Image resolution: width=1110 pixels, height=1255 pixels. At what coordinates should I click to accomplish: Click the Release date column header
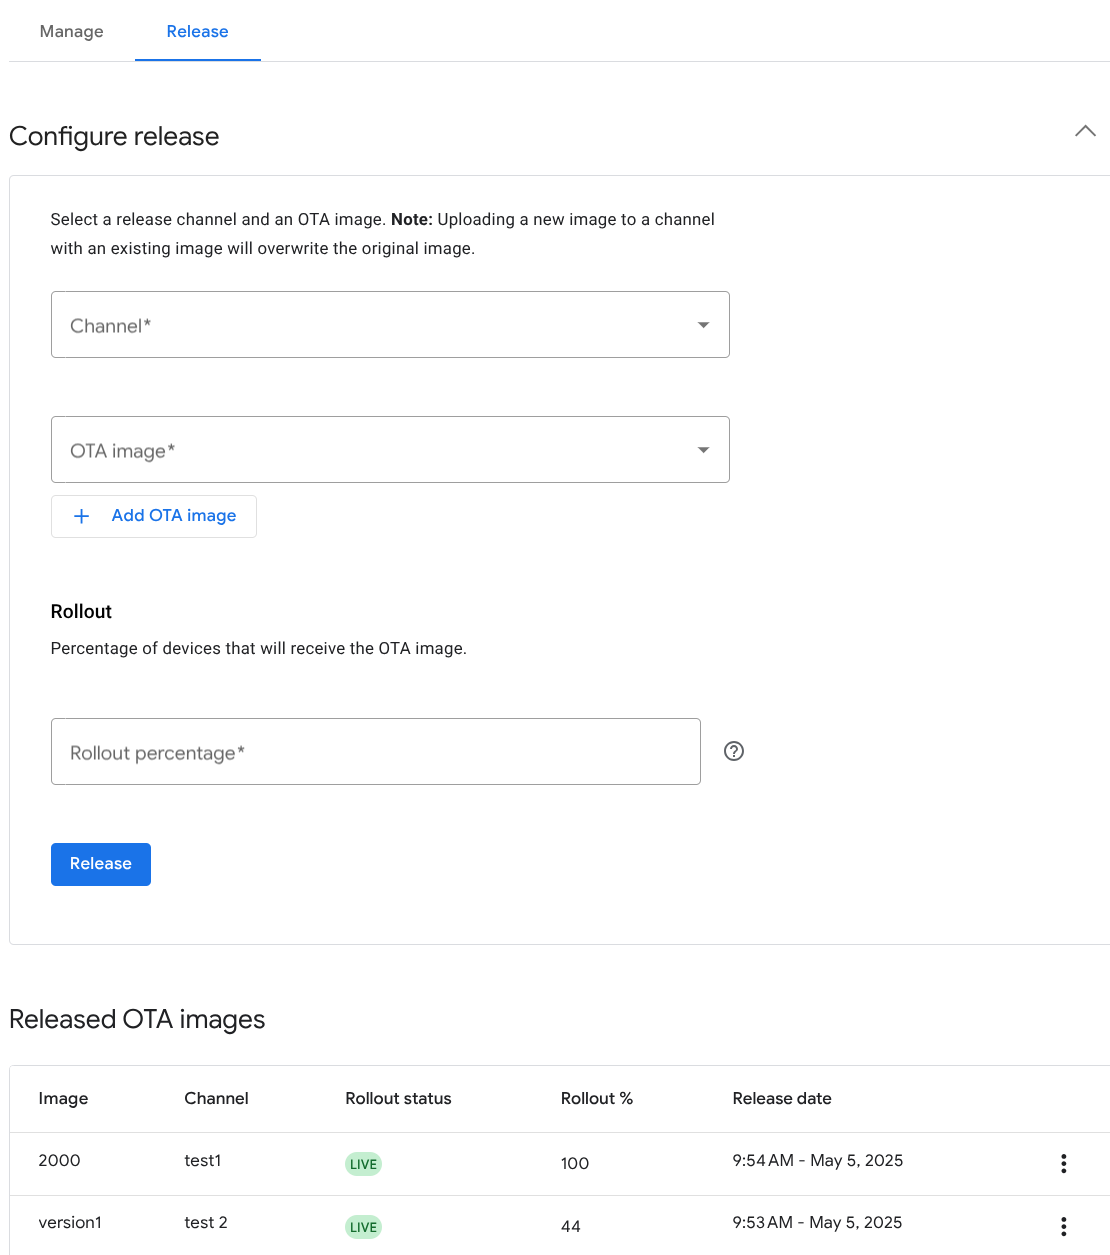point(782,1098)
